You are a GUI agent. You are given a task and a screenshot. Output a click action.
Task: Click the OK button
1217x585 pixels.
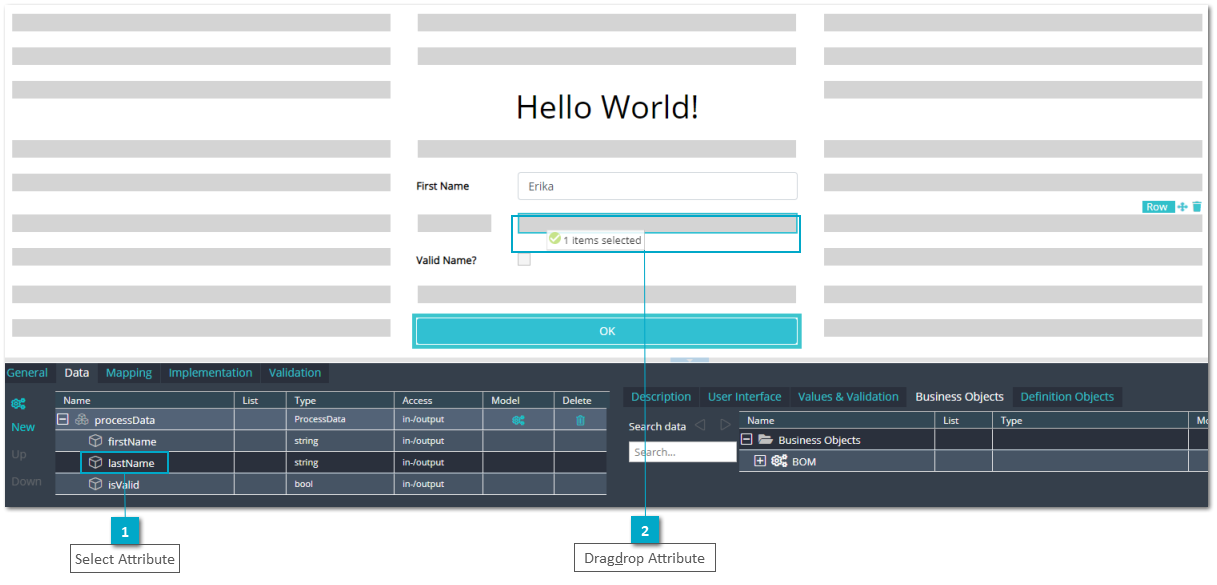(x=607, y=331)
